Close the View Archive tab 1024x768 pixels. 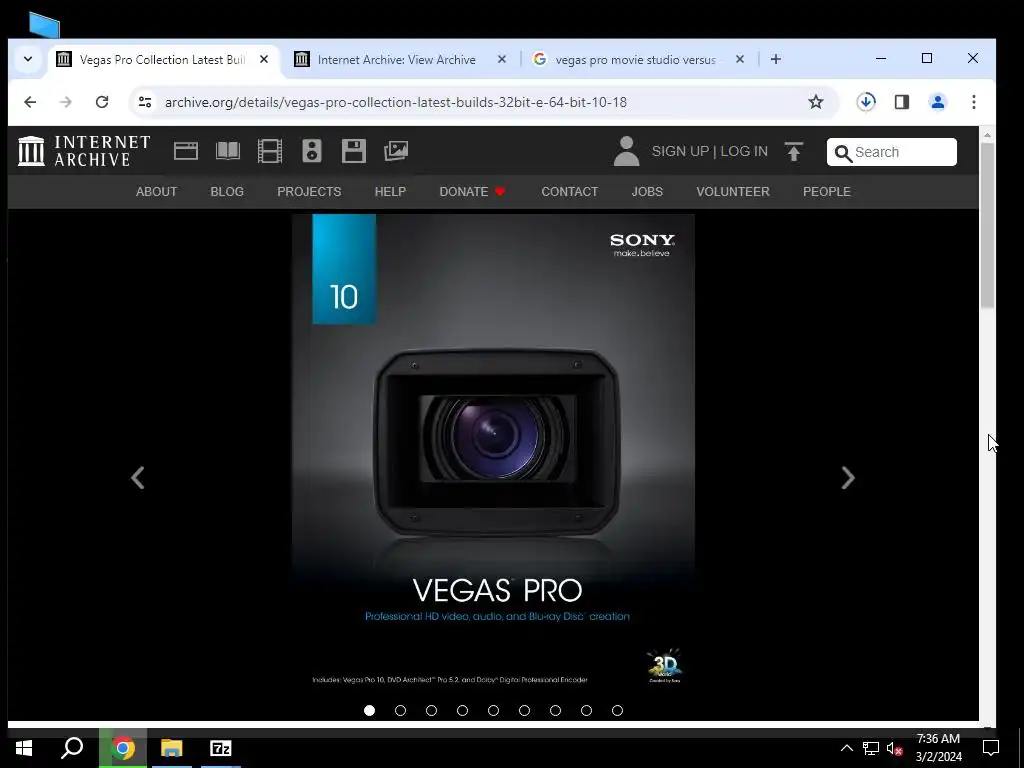(x=502, y=59)
